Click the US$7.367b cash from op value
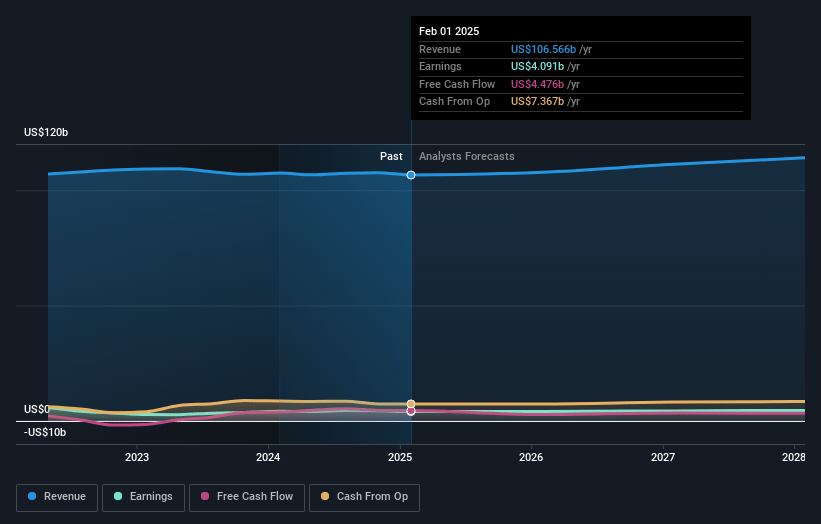The image size is (821, 524). (537, 102)
